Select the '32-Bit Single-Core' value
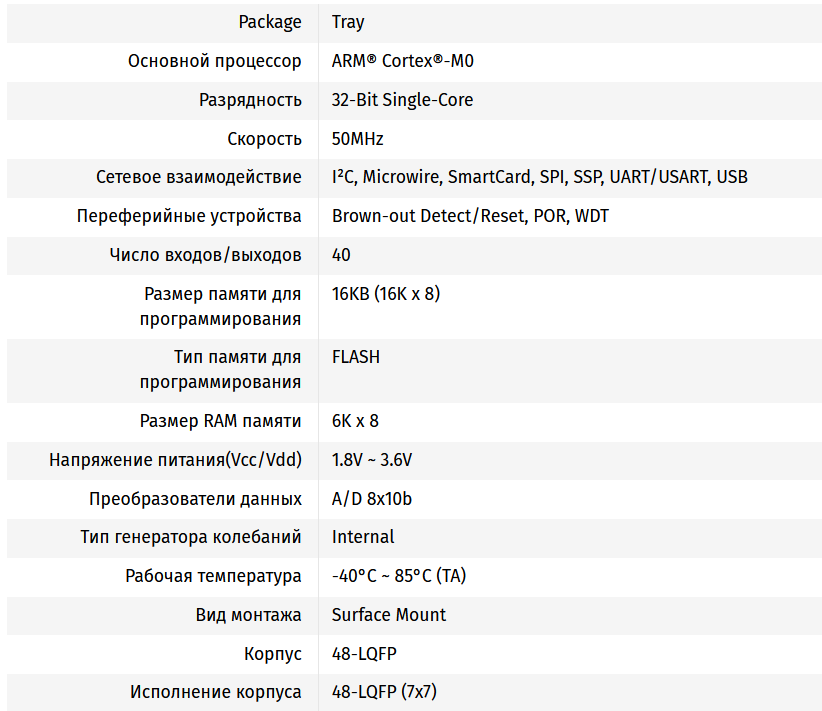This screenshot has width=822, height=711. [402, 100]
